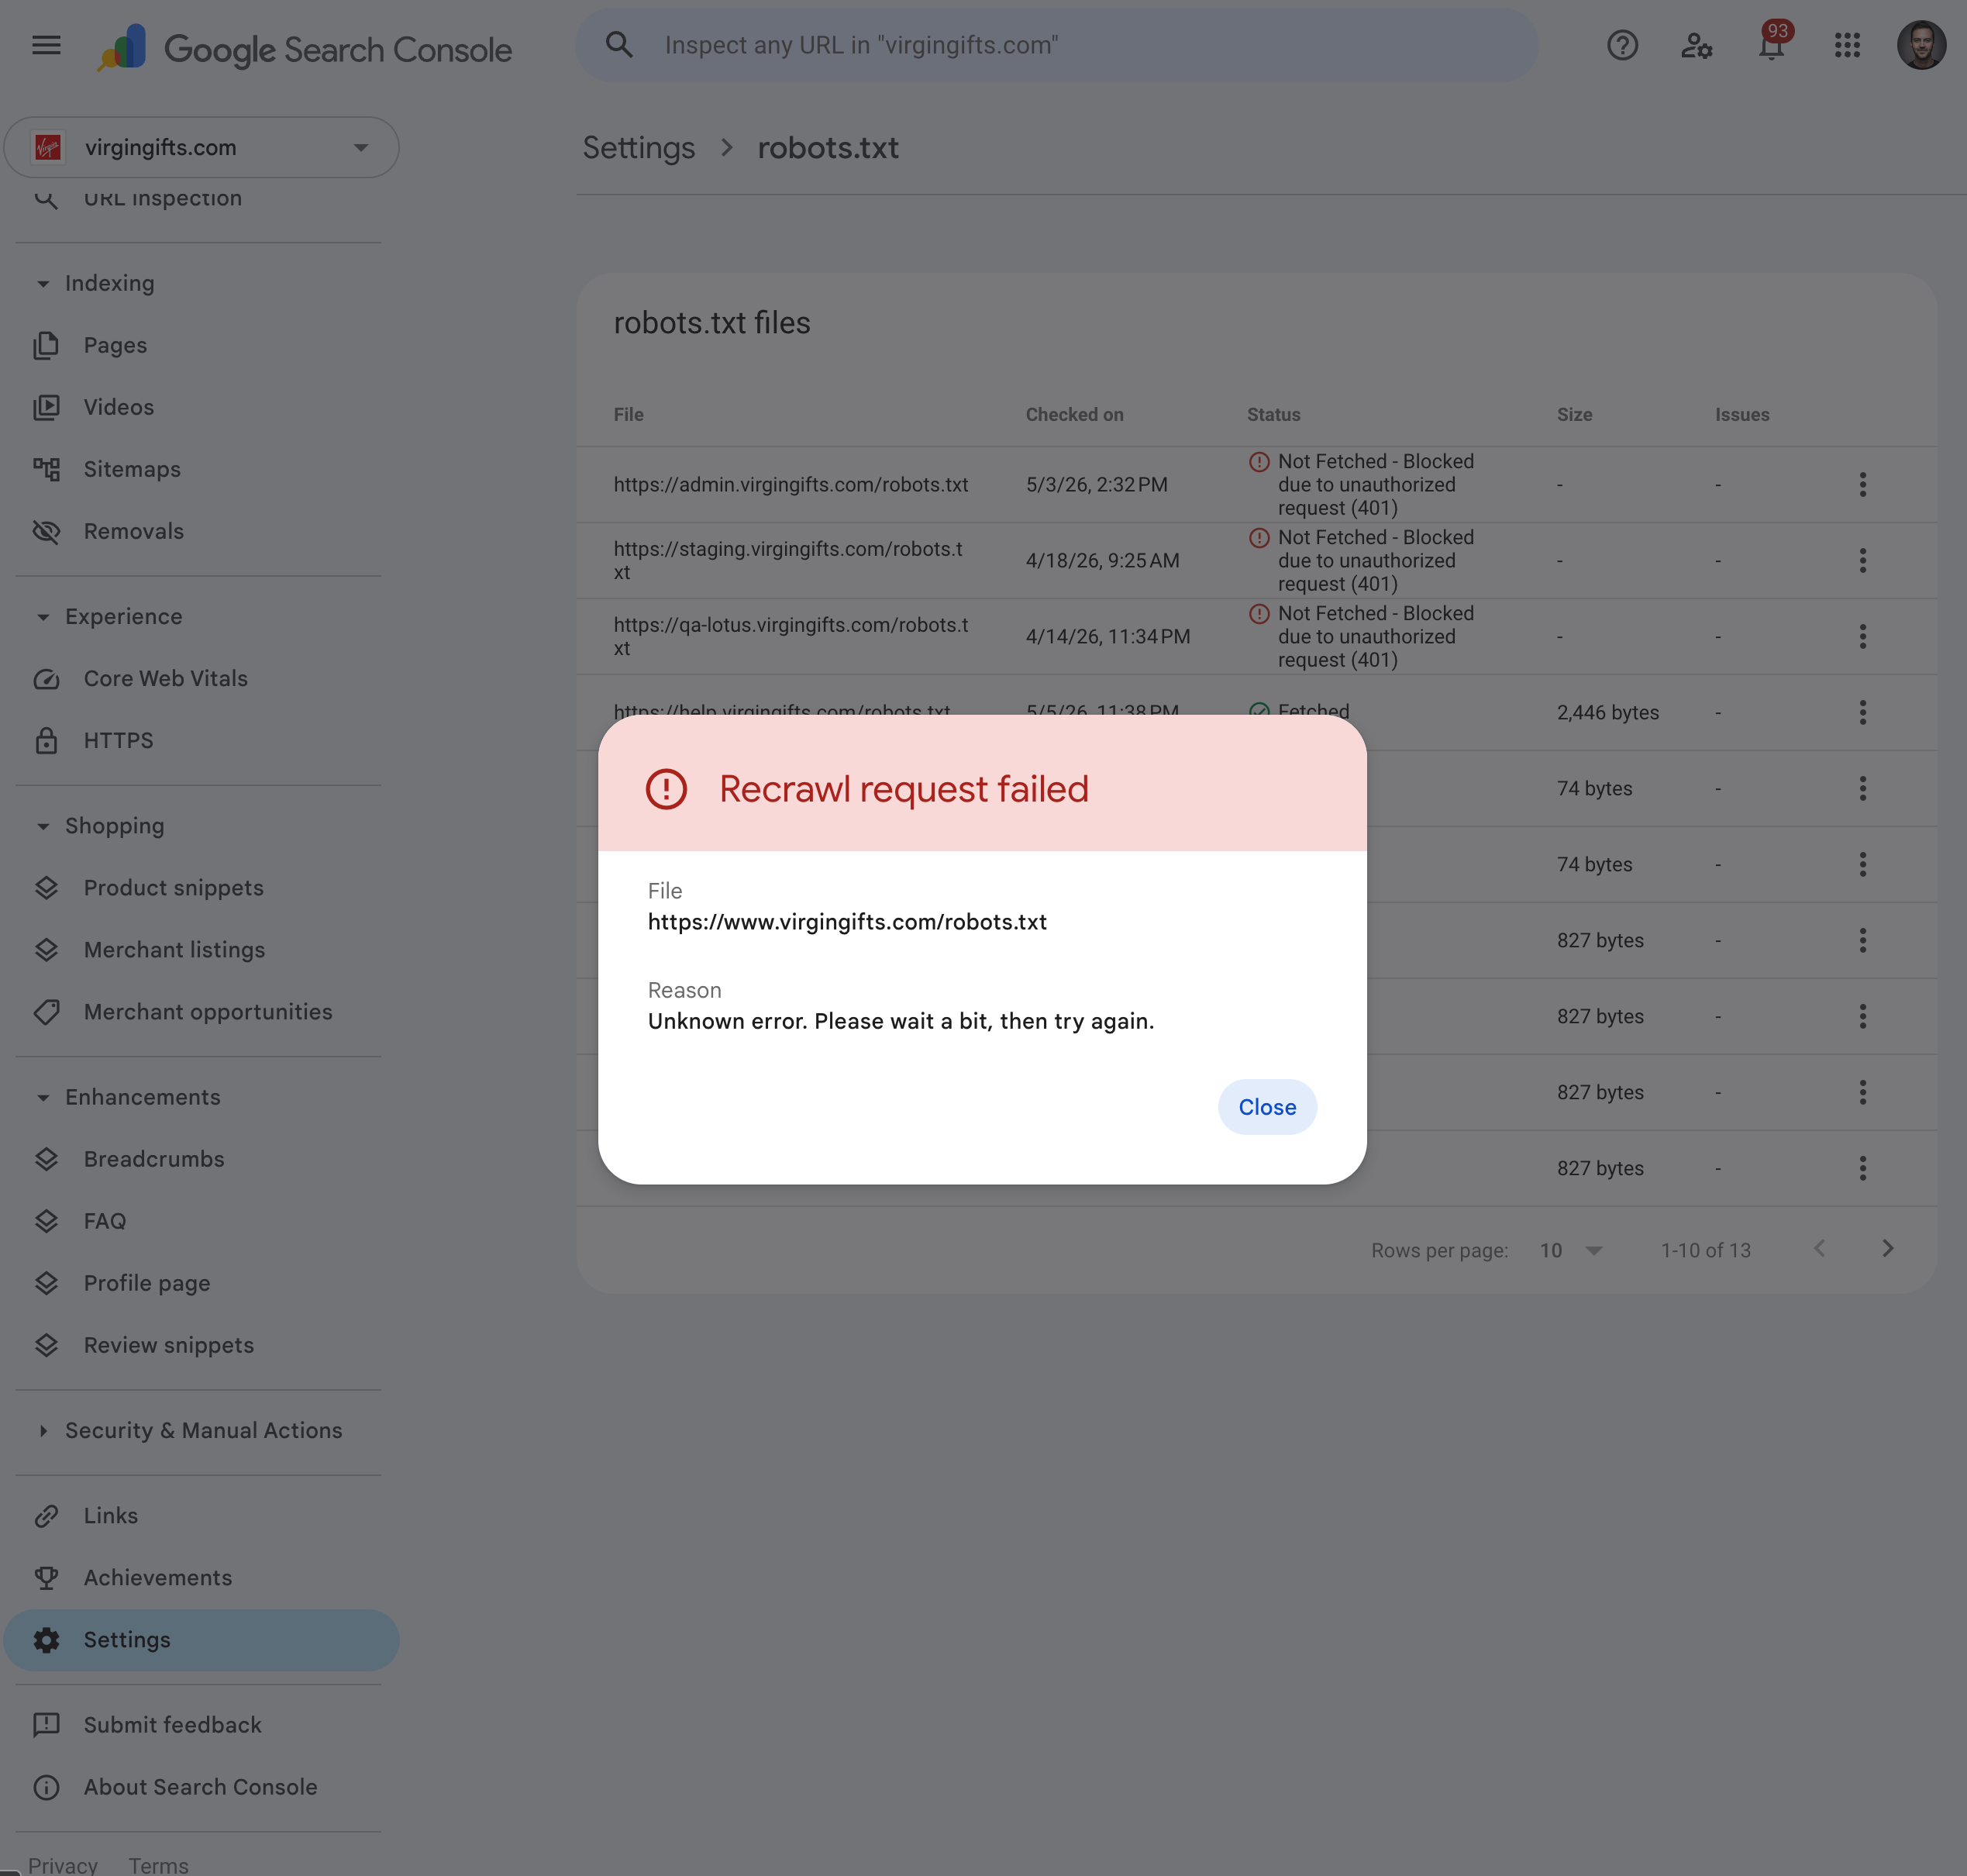Image resolution: width=1967 pixels, height=1876 pixels.
Task: Click the 5/3/26, 2:32 PM date cell
Action: tap(1096, 485)
